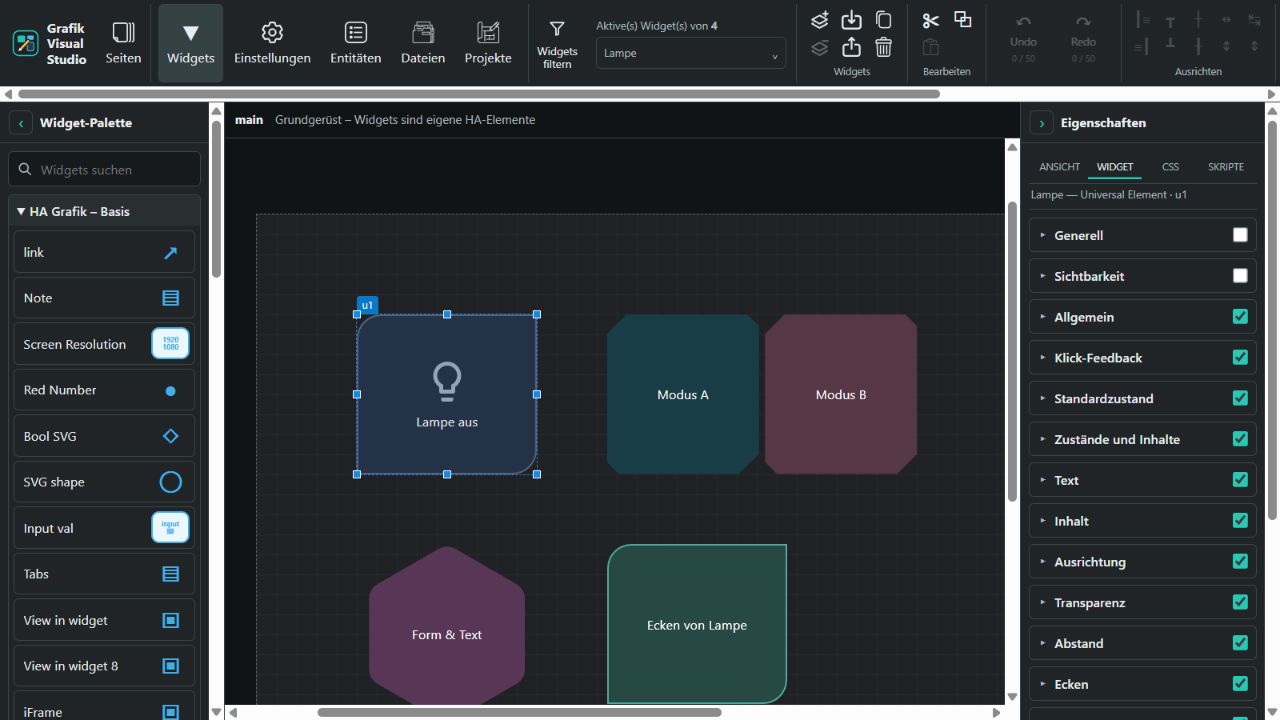Viewport: 1280px width, 720px height.
Task: Collapse the Eigenschaften panel arrow
Action: tap(1041, 123)
